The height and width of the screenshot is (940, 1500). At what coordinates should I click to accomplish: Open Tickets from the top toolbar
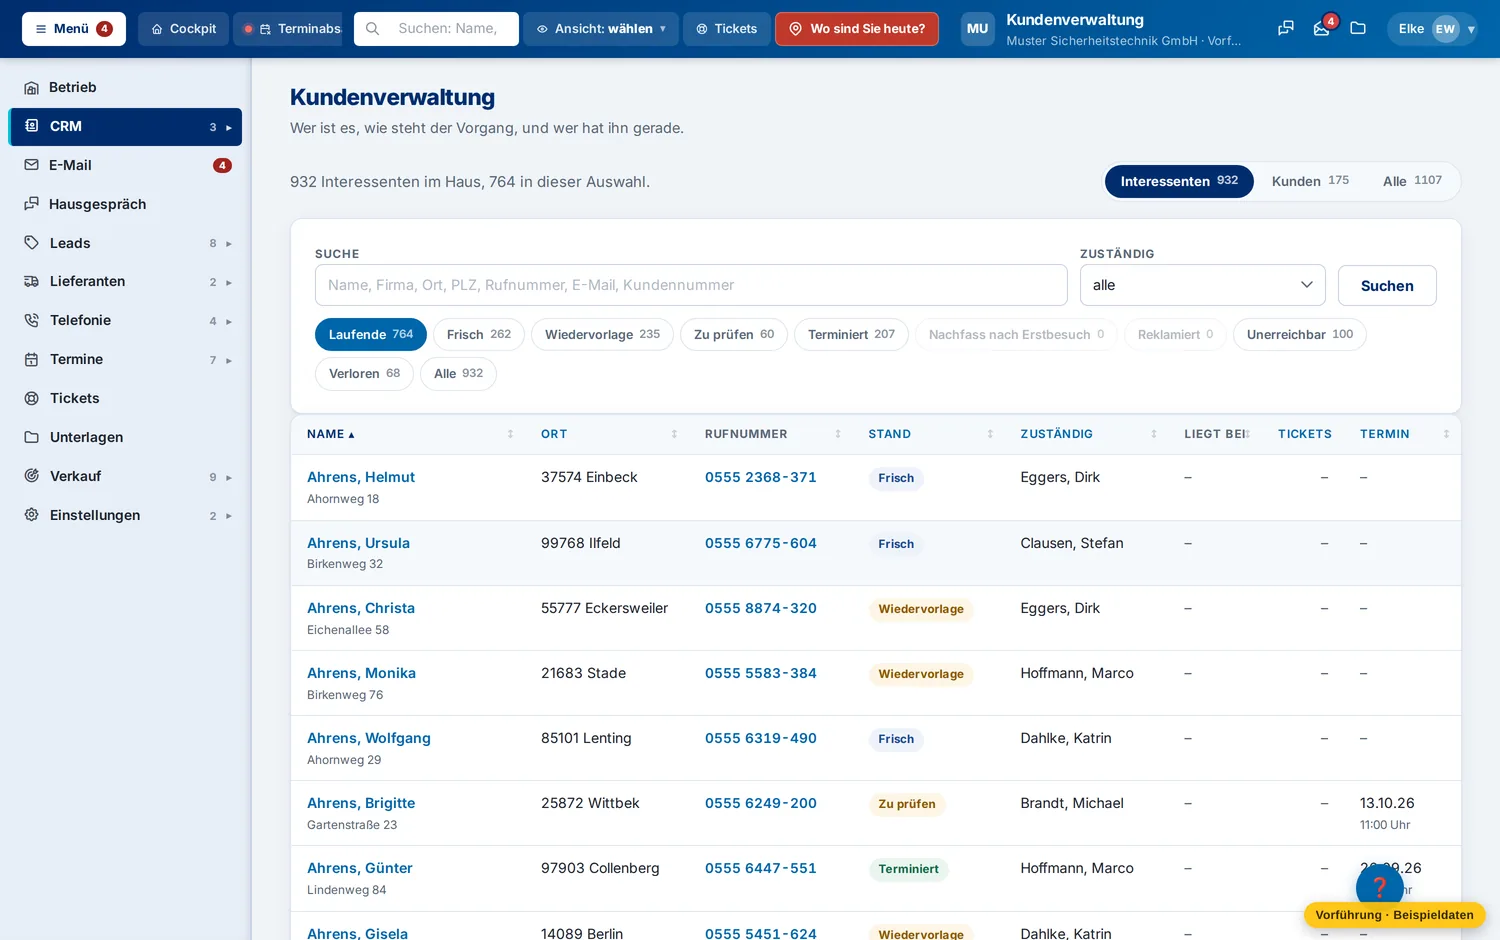pyautogui.click(x=727, y=29)
